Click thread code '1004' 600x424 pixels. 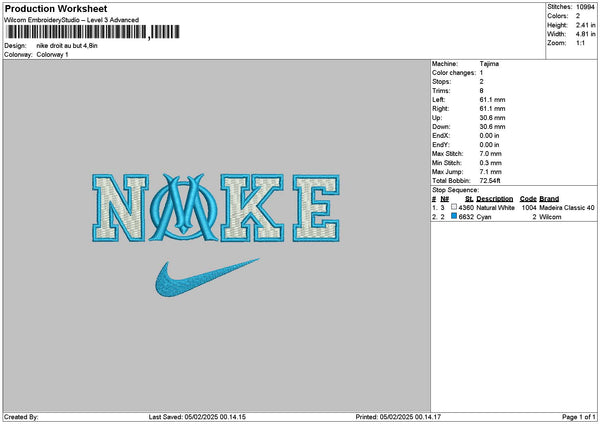[529, 207]
